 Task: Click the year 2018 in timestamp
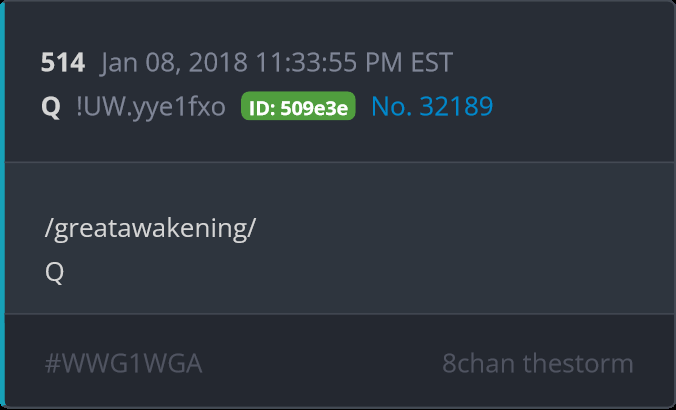pos(218,62)
